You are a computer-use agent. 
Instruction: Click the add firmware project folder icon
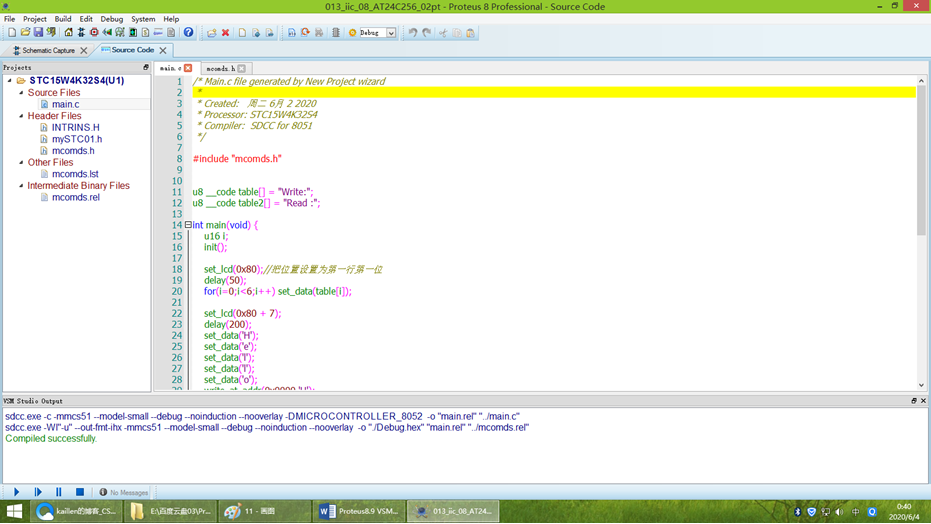[x=211, y=33]
